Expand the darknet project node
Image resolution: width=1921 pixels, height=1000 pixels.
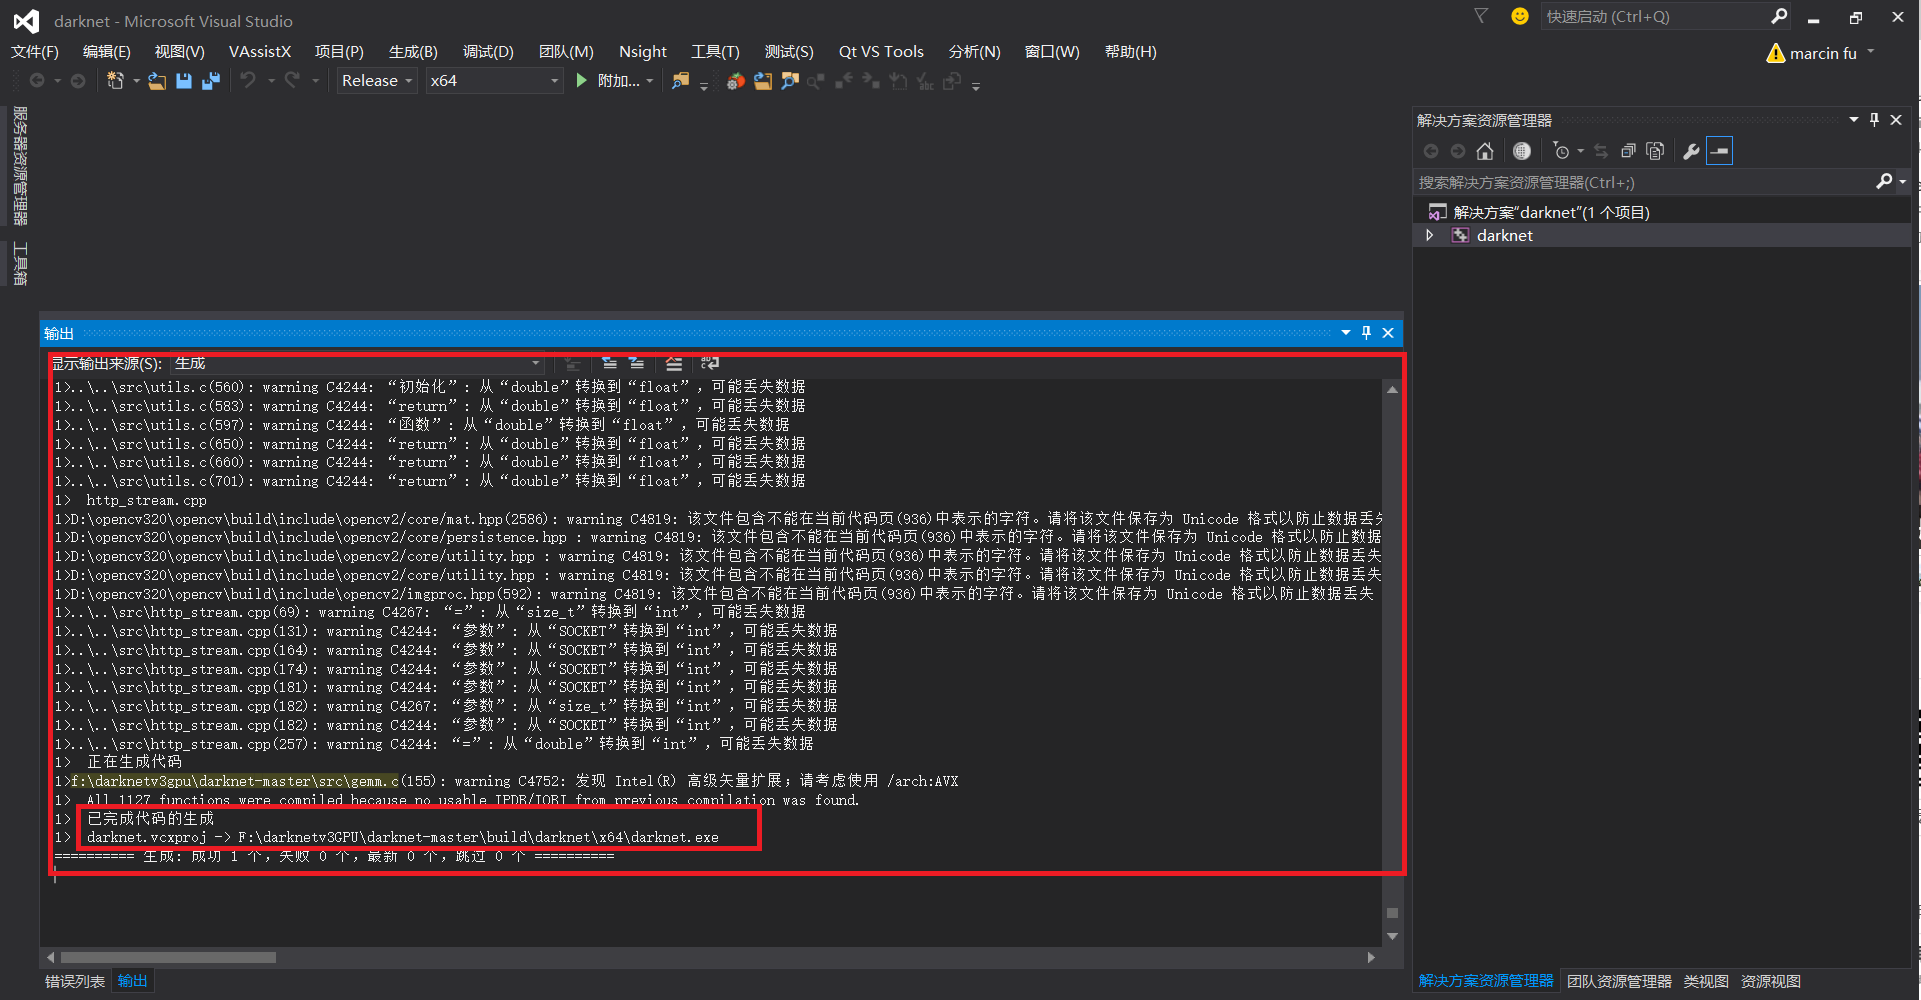click(1430, 235)
